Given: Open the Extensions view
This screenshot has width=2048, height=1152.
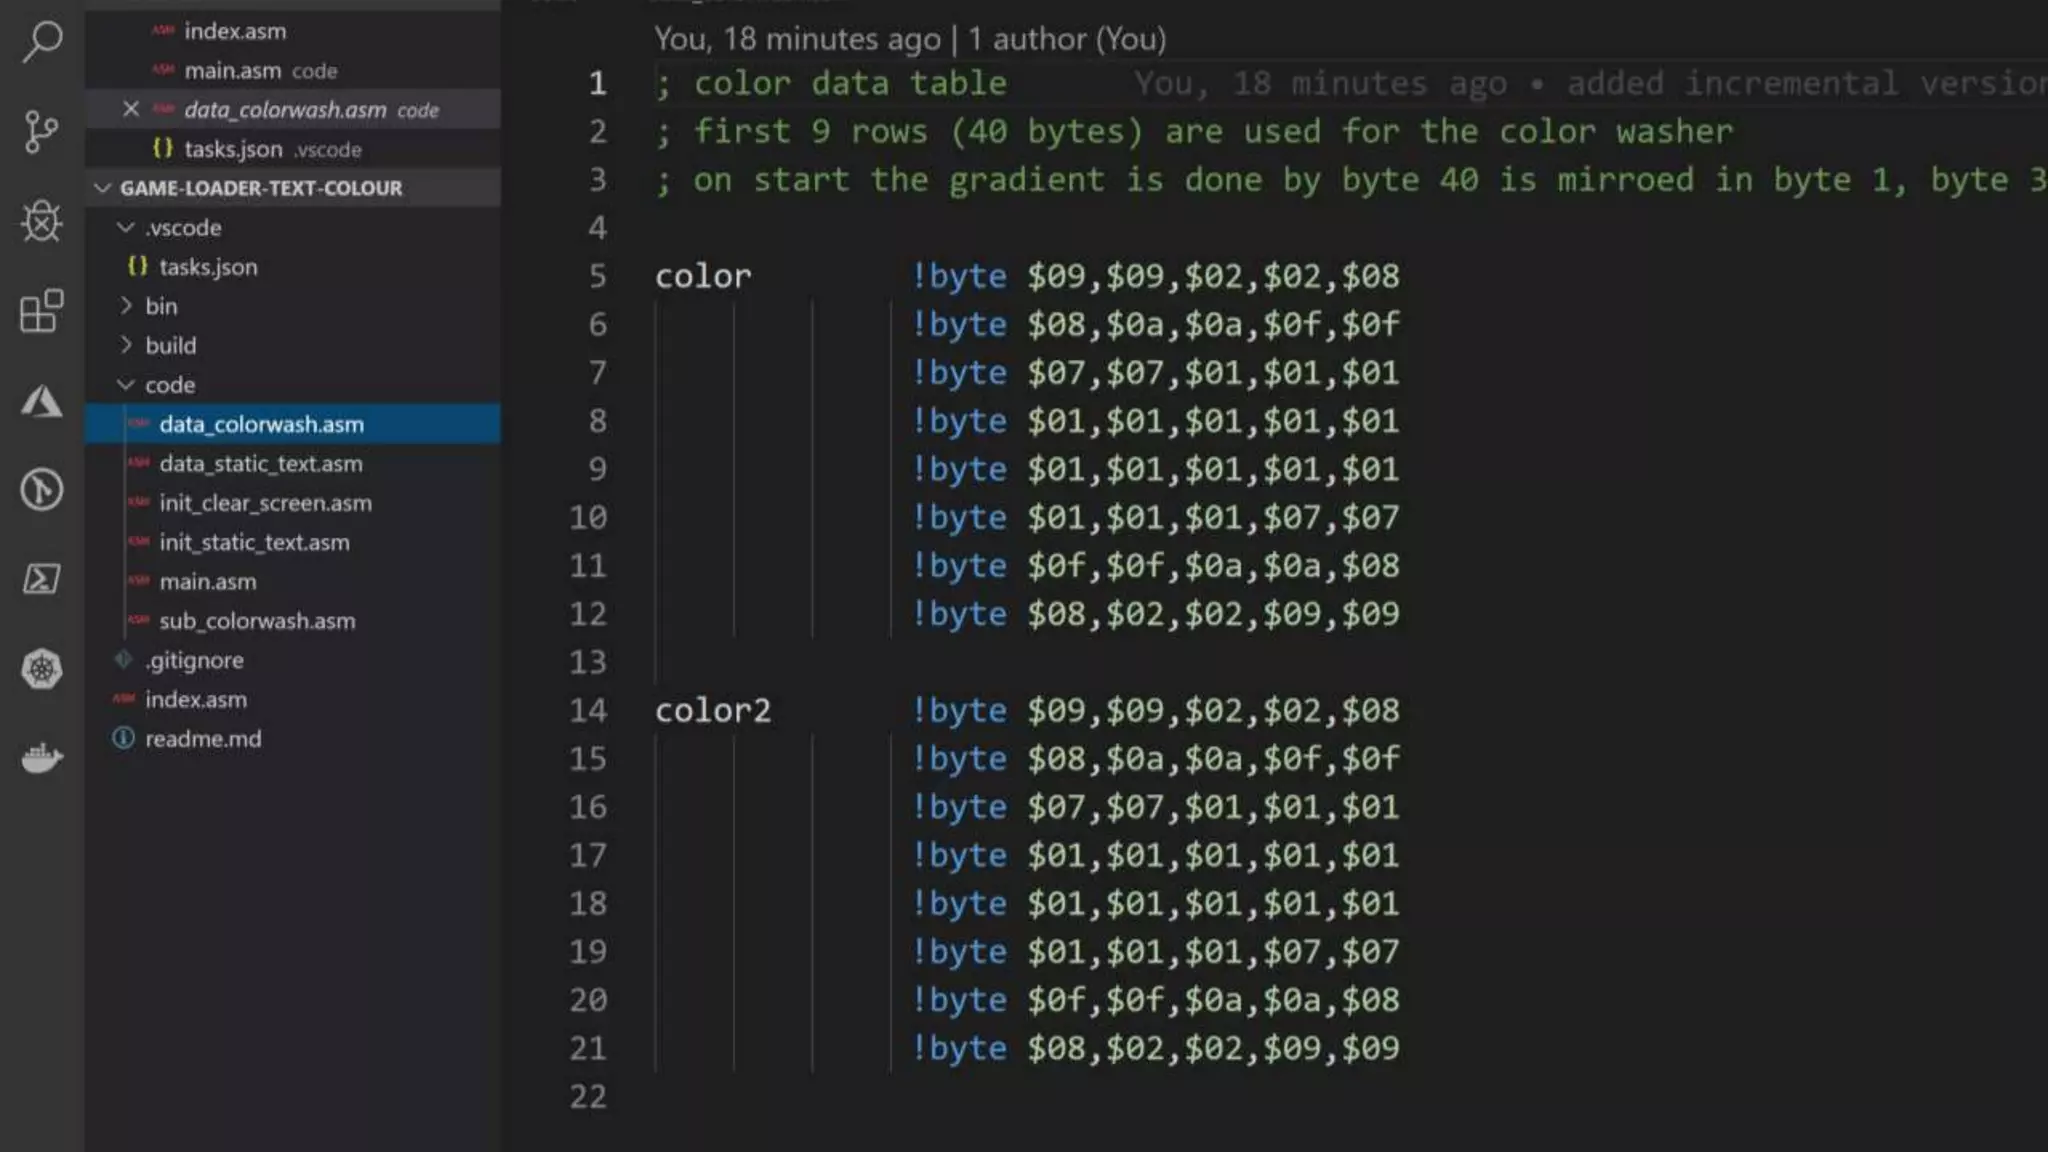Looking at the screenshot, I should pyautogui.click(x=42, y=311).
